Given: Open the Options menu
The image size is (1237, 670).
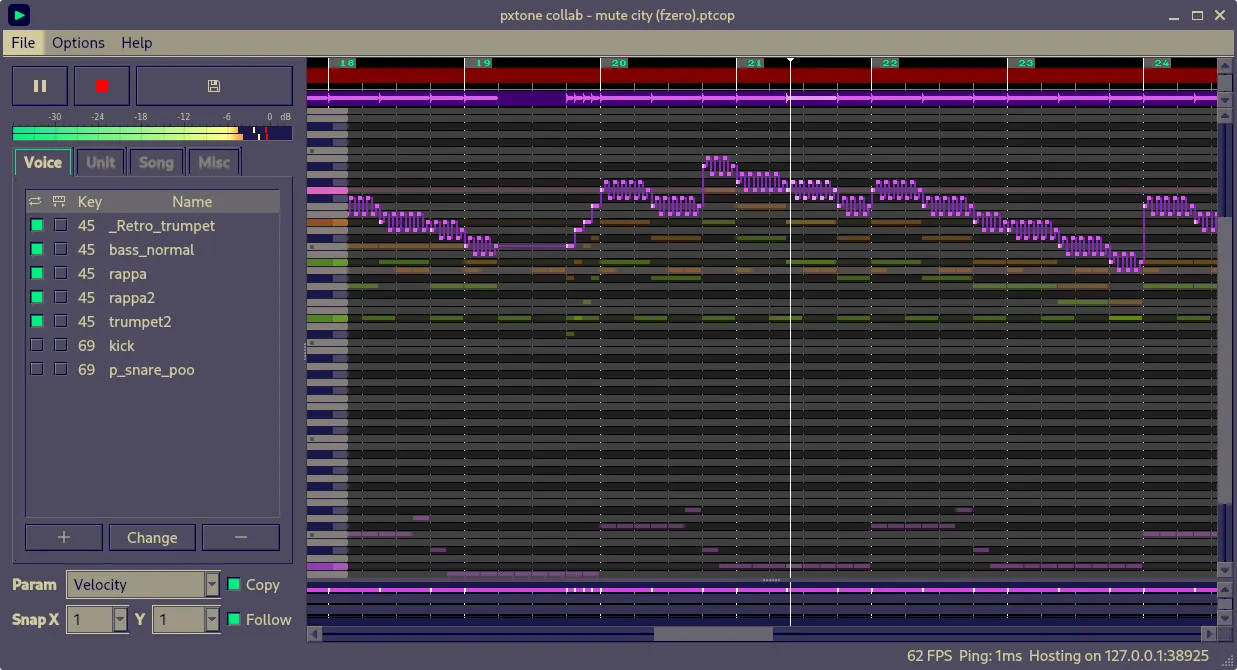Looking at the screenshot, I should click(78, 42).
